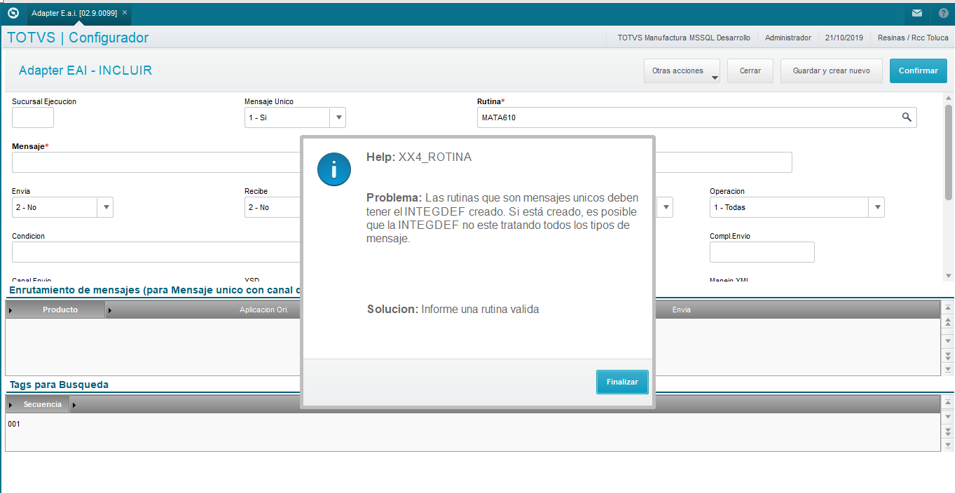
Task: Click TOTVS Manufactura MSSQL Desarrollo text
Action: point(683,38)
